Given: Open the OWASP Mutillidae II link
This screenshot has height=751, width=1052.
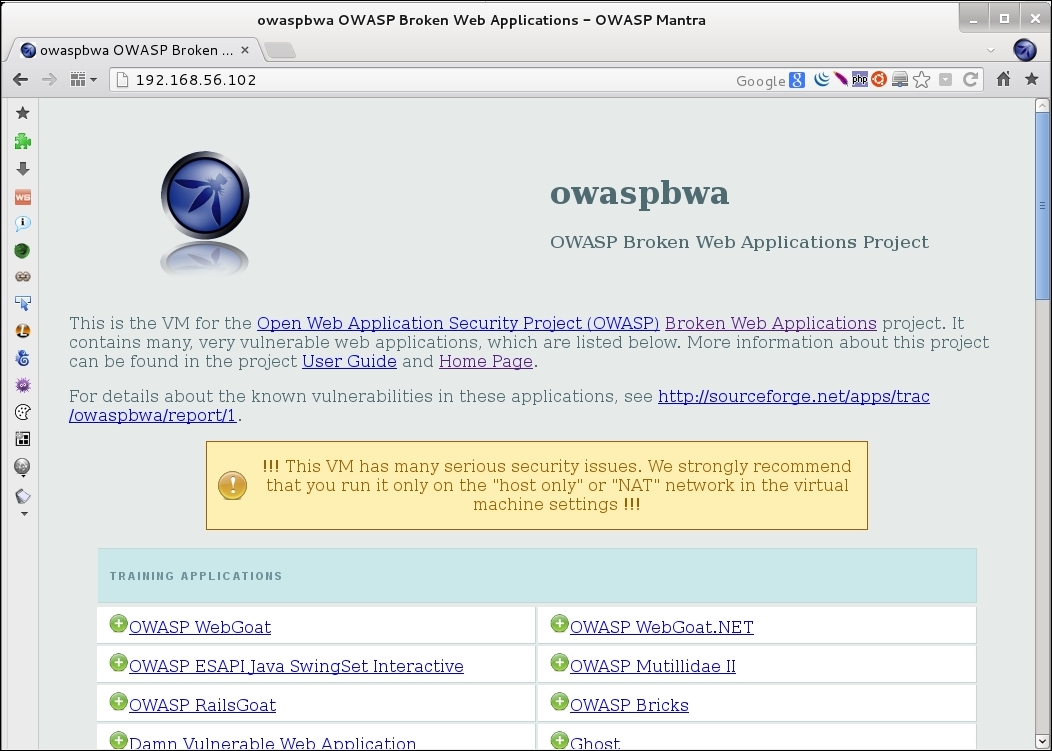Looking at the screenshot, I should coord(653,666).
